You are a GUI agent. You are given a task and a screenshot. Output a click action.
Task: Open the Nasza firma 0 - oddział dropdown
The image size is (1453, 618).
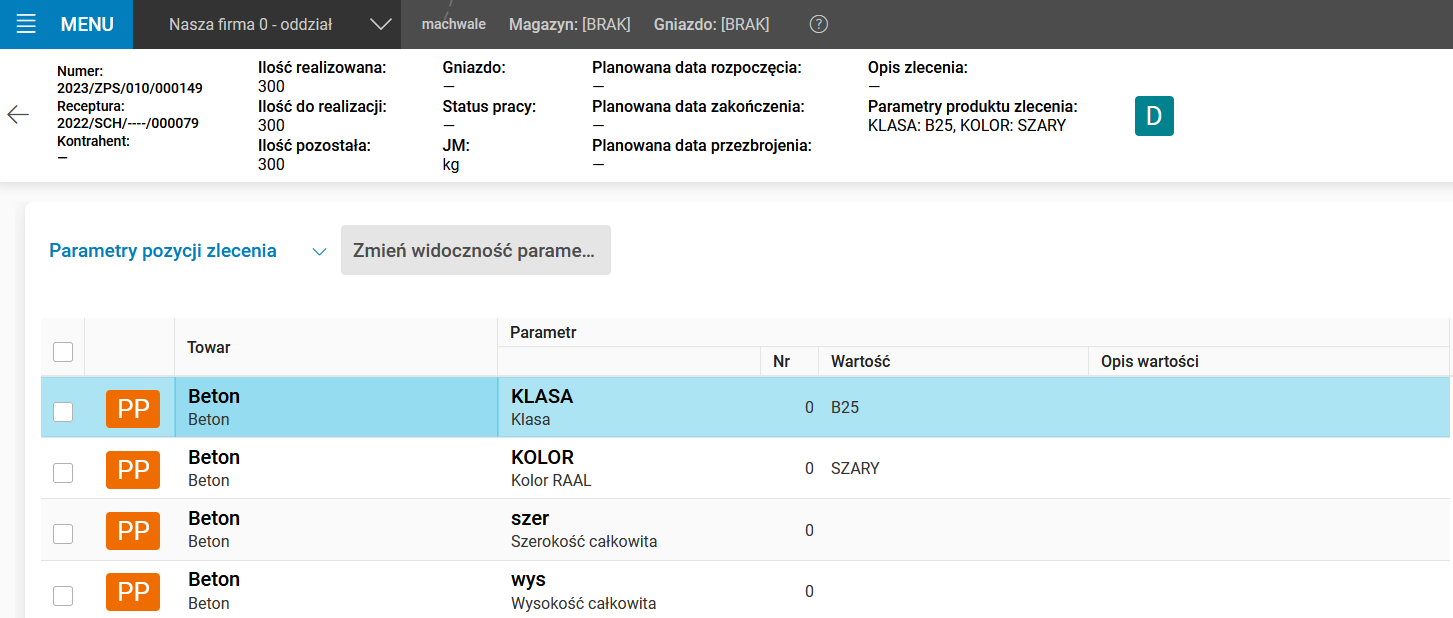[x=265, y=24]
